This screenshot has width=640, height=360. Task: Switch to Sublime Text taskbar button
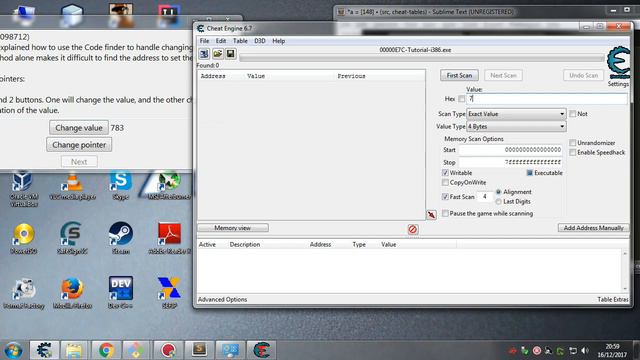pos(199,350)
